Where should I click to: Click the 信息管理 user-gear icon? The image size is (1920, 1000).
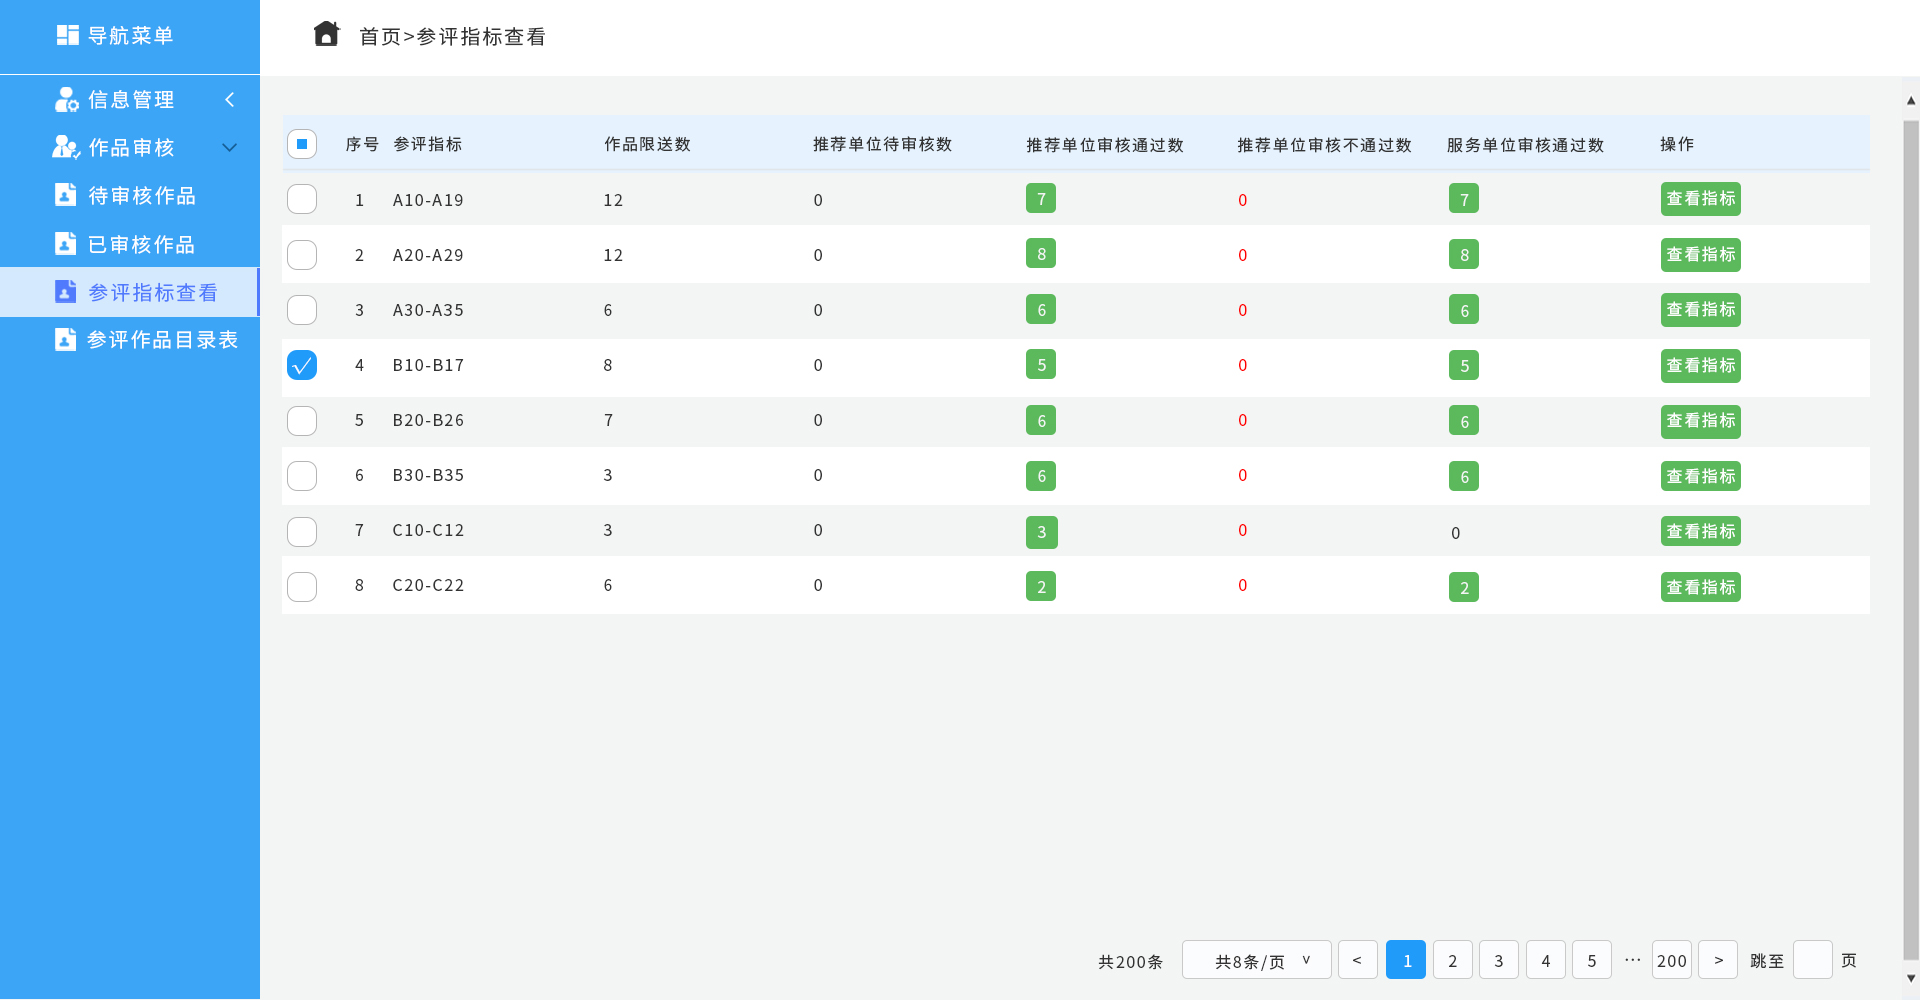tap(66, 99)
